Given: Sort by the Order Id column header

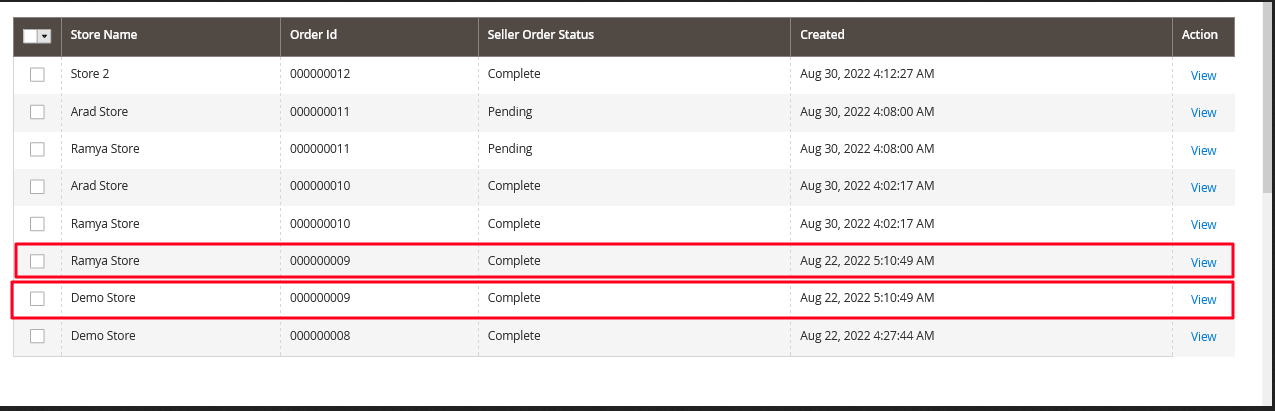Looking at the screenshot, I should pyautogui.click(x=380, y=36).
